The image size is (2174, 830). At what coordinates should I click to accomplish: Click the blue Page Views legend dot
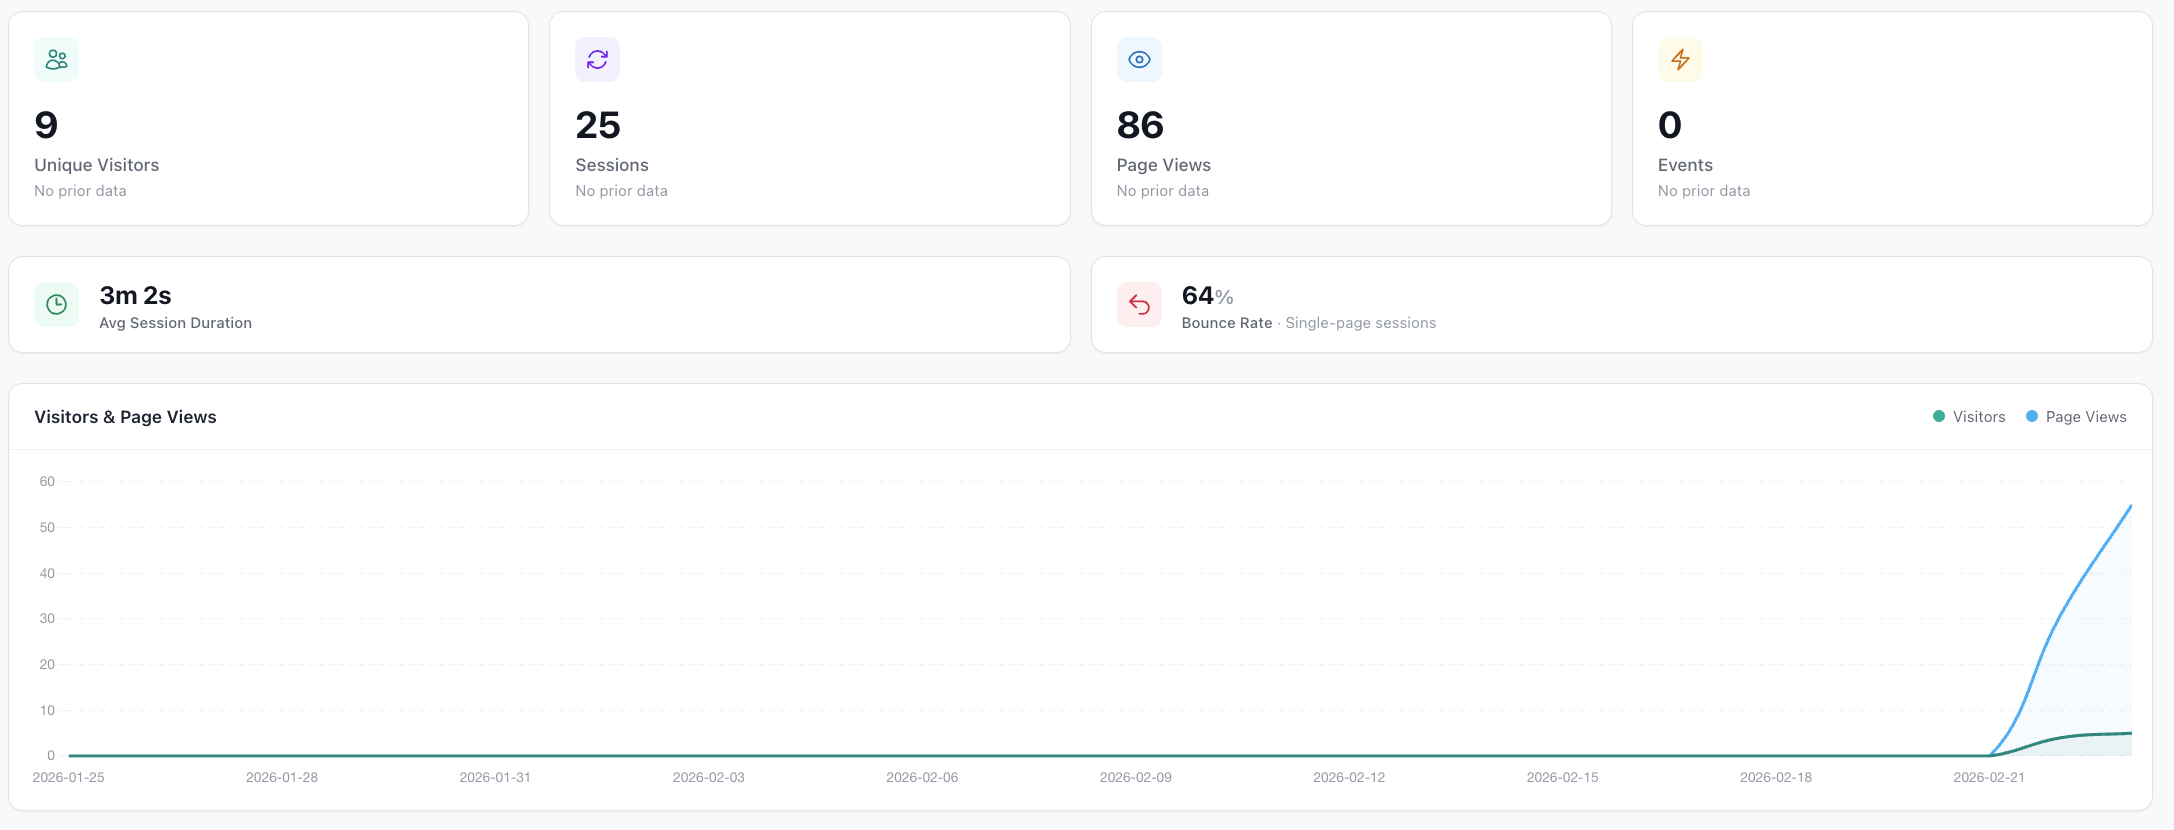[2032, 417]
